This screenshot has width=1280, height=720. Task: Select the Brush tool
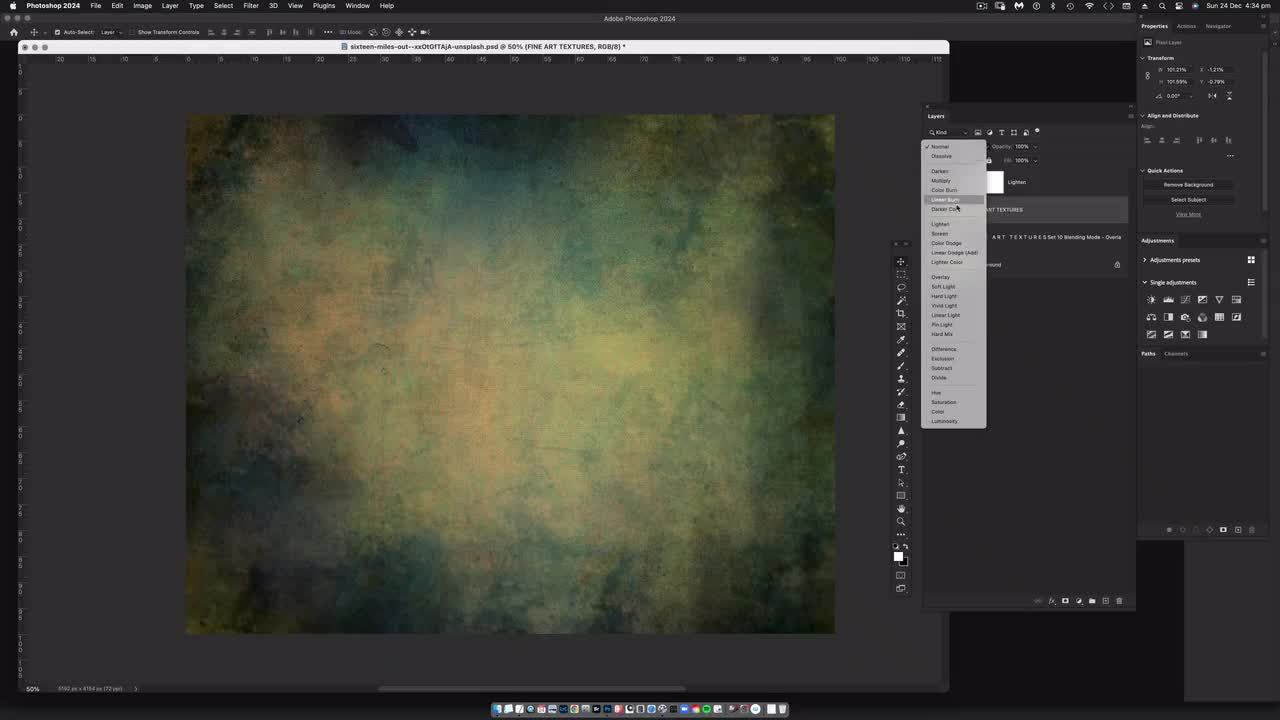coord(901,365)
